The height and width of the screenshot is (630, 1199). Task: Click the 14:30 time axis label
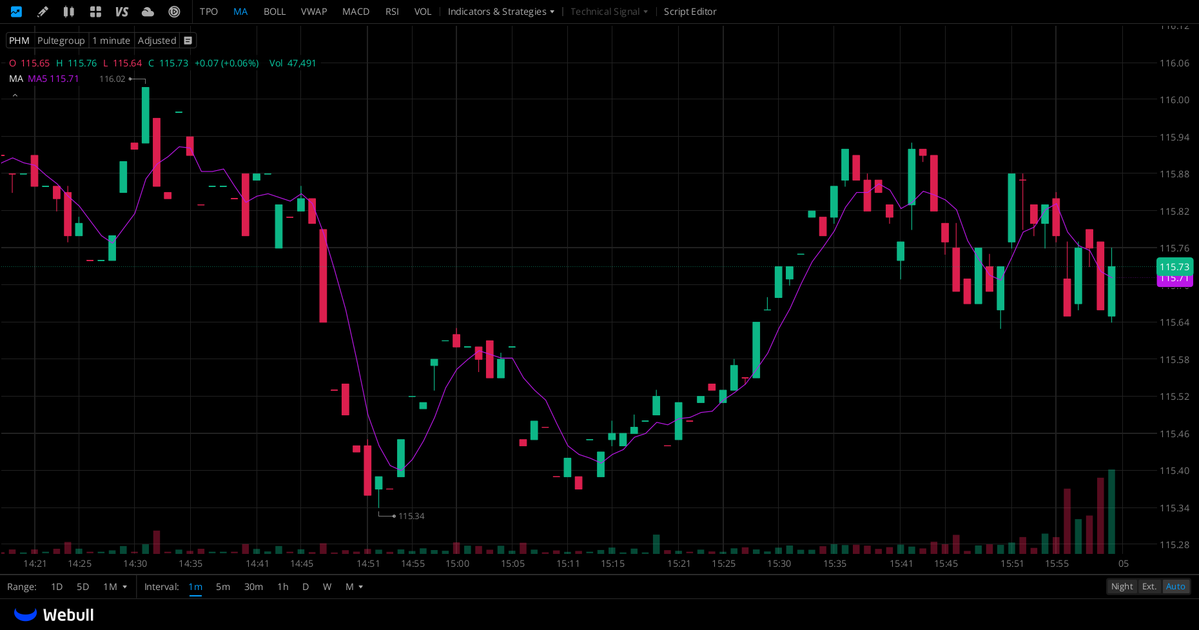(x=135, y=563)
